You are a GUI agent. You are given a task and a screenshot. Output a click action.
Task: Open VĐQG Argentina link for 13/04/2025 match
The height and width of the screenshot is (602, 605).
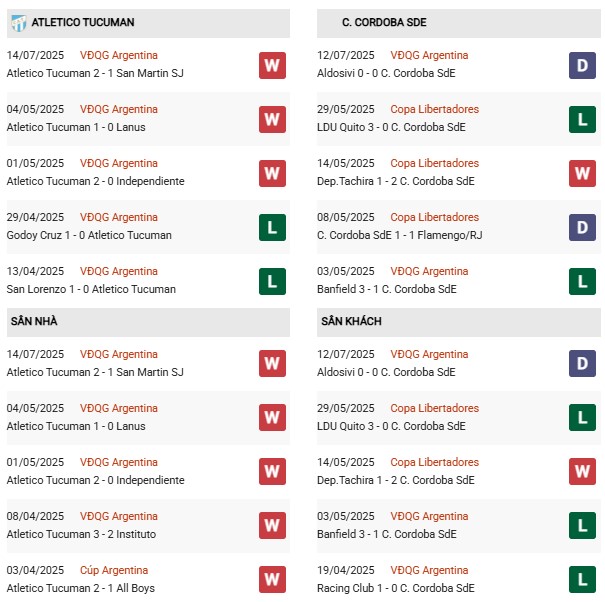pos(119,271)
